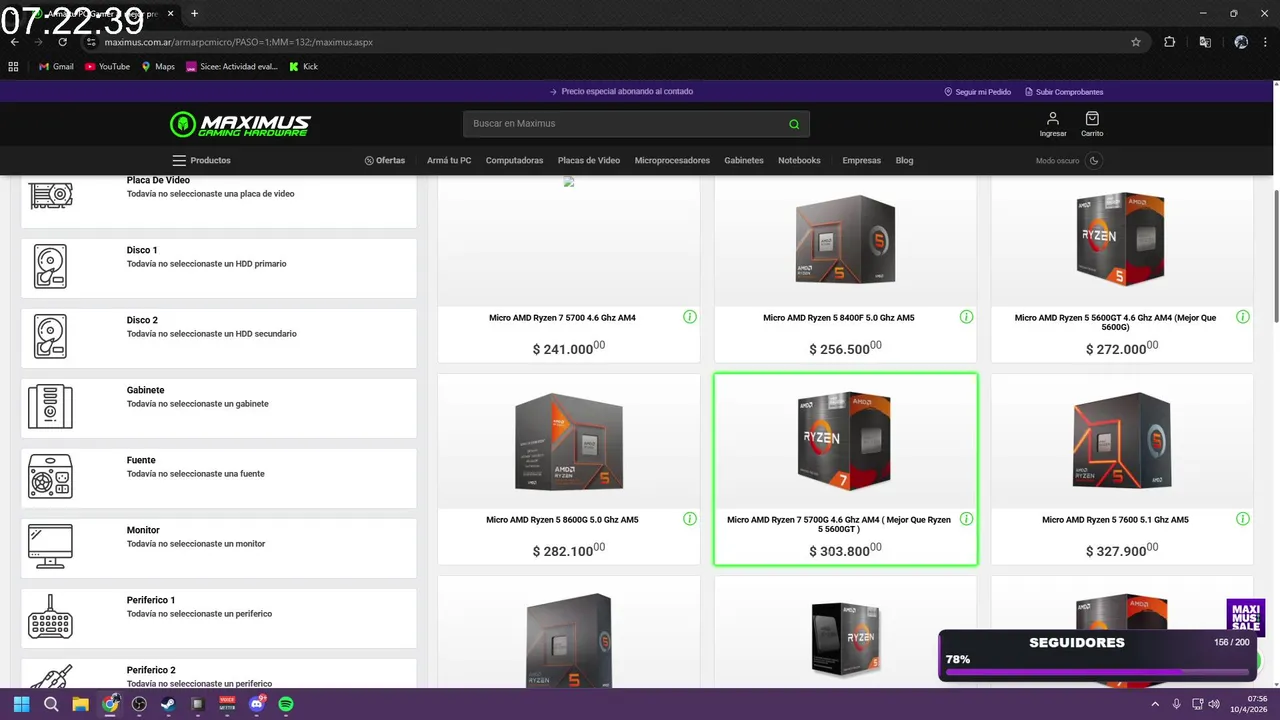Open Armá tu PC menu item

click(449, 160)
